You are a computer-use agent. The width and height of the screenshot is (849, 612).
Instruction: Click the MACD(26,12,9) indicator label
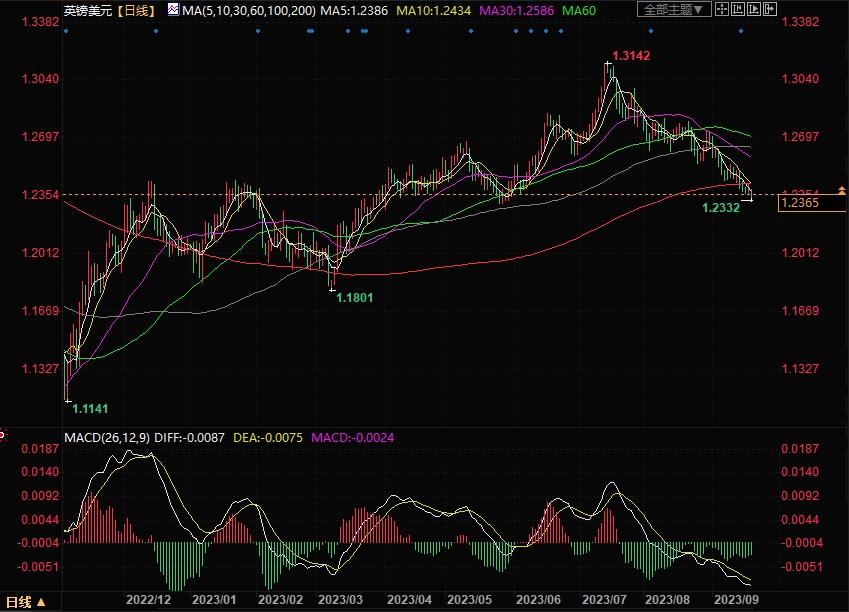tap(107, 438)
